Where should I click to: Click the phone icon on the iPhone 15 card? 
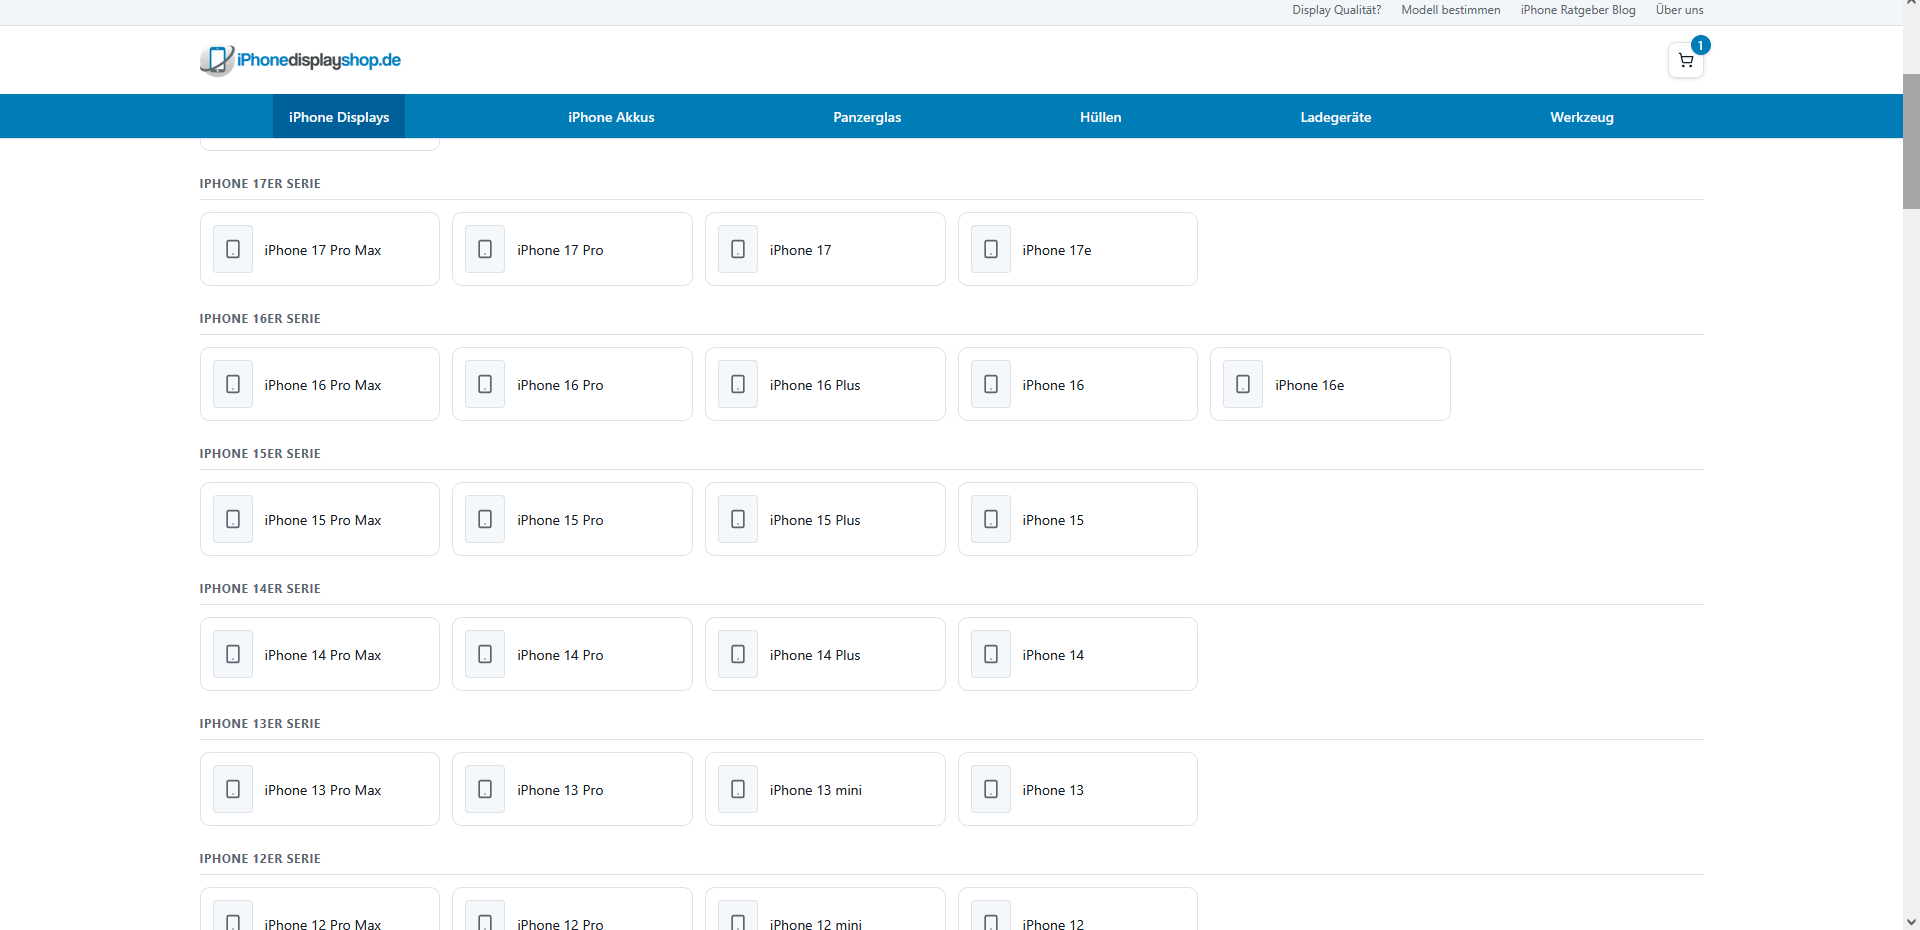point(991,519)
